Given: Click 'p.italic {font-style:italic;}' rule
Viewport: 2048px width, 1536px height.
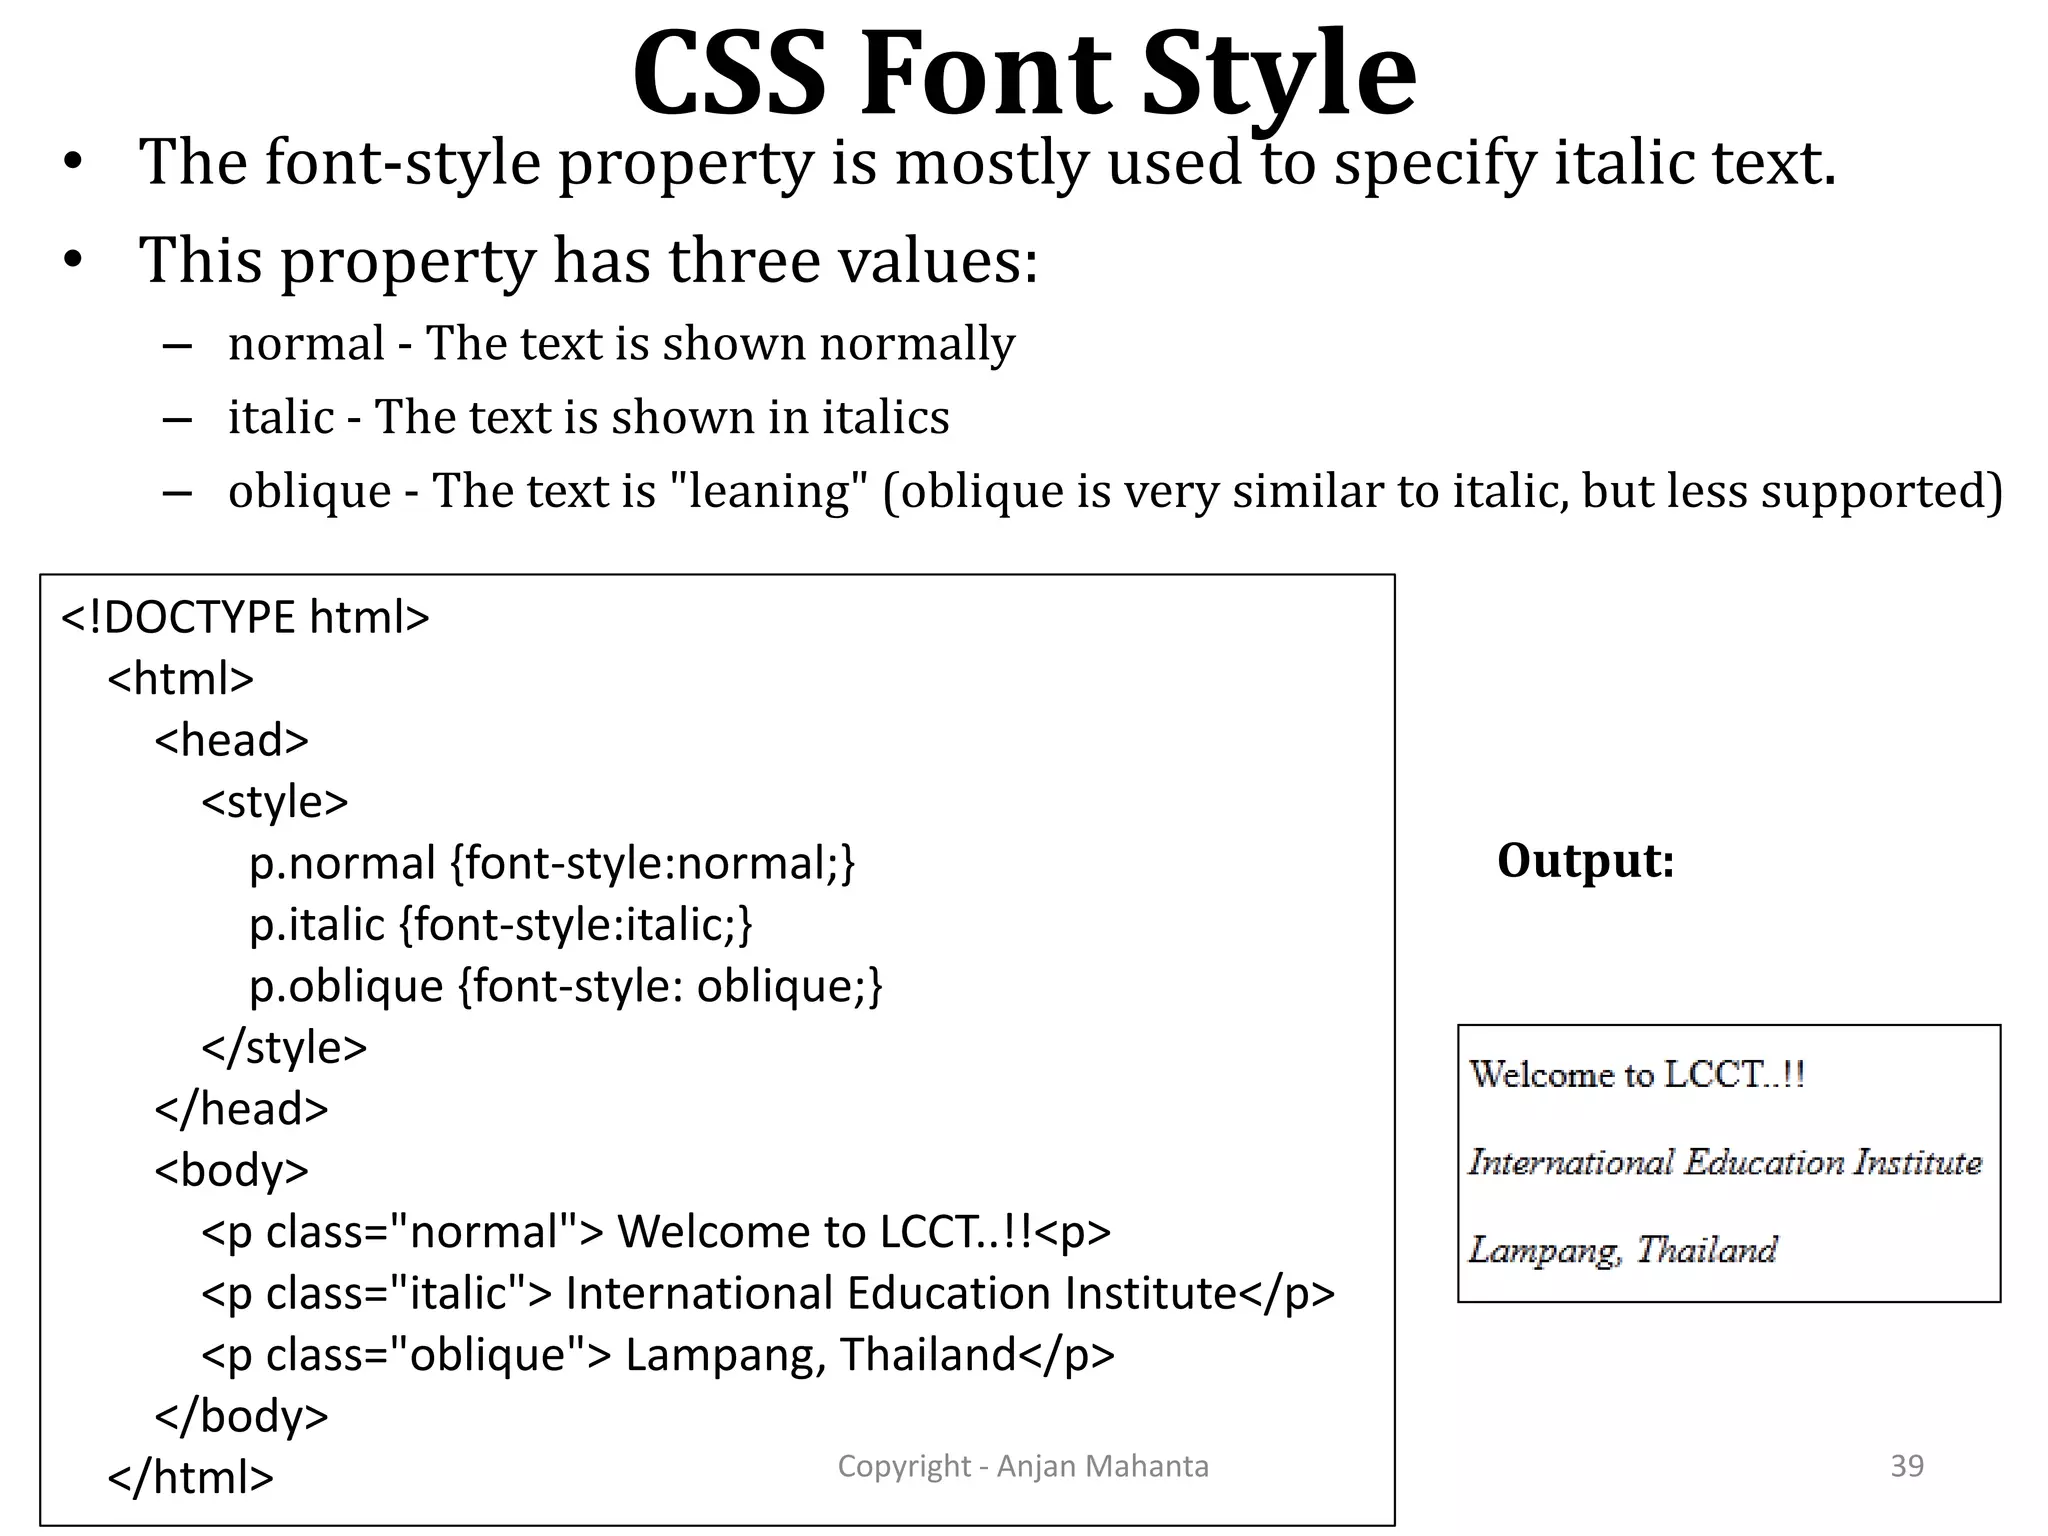Looking at the screenshot, I should (x=501, y=925).
